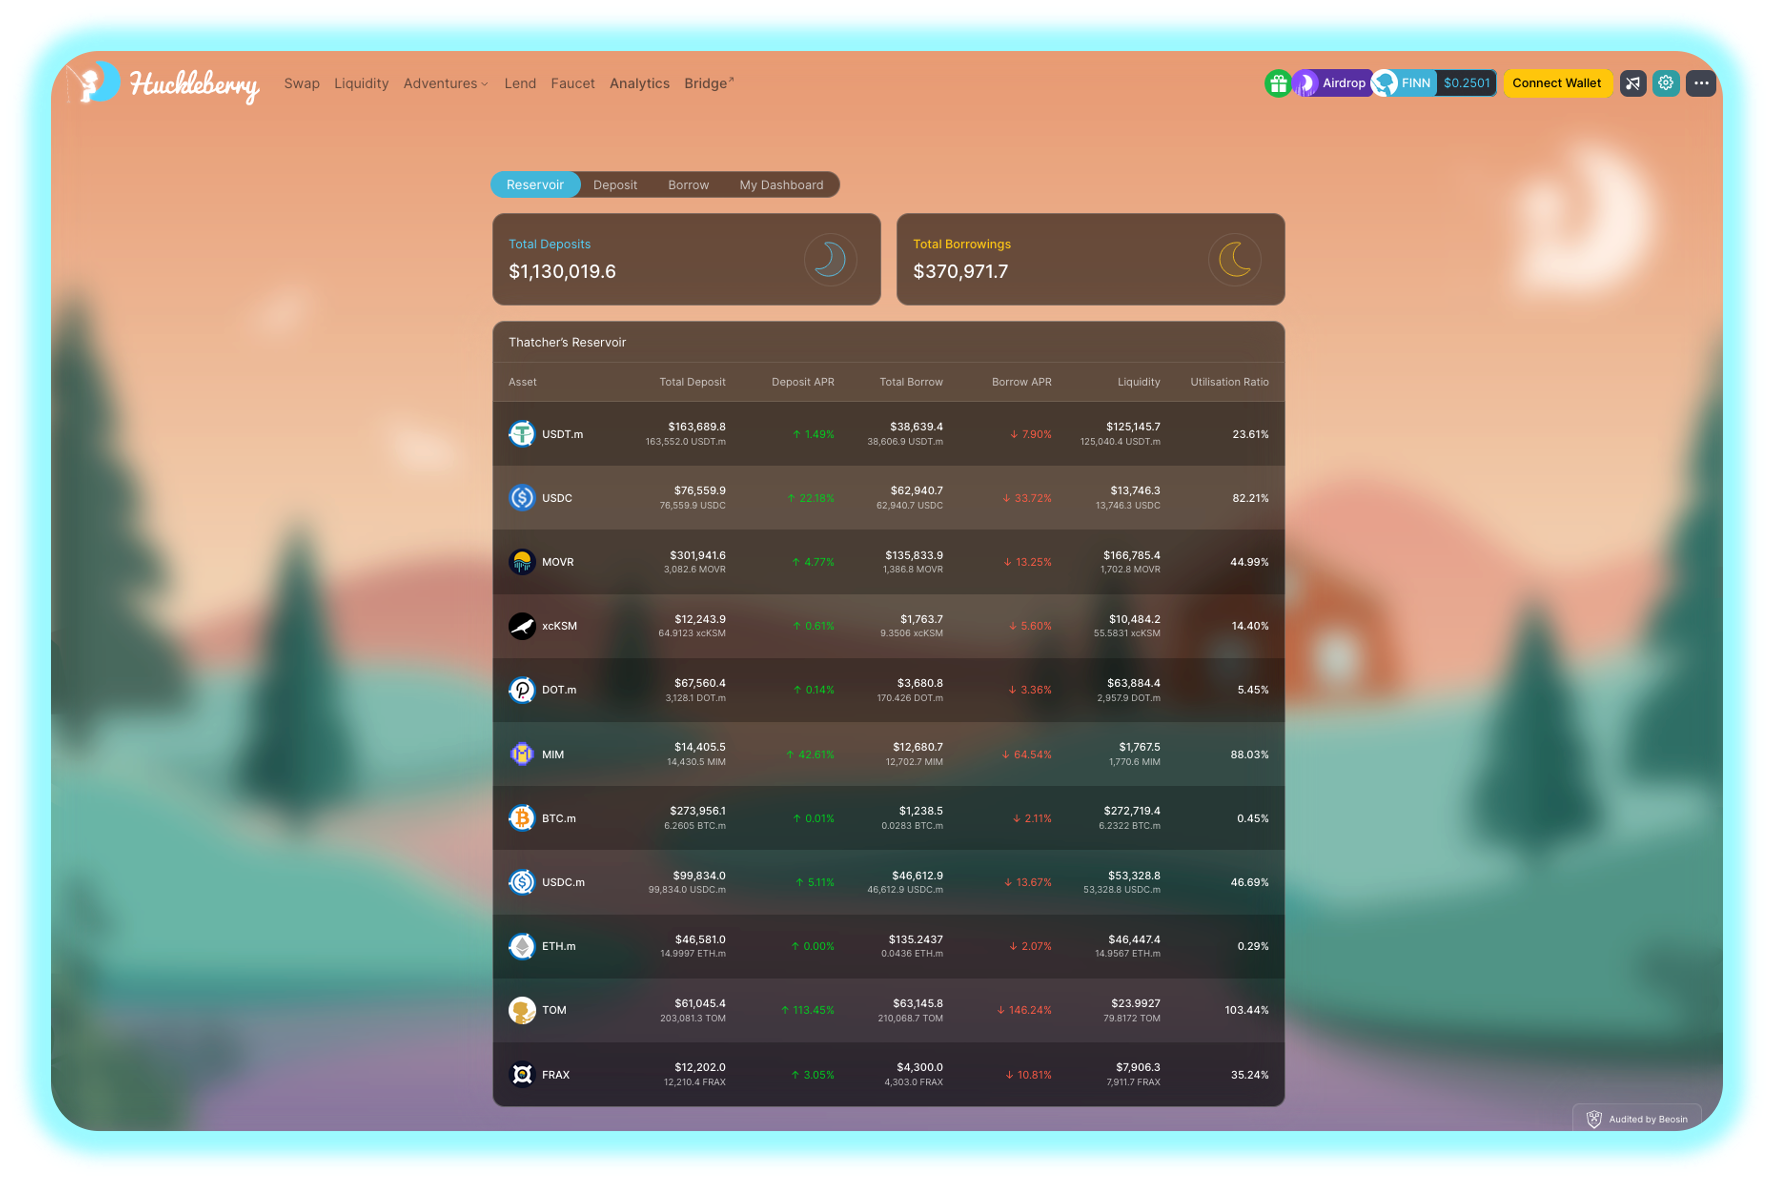Viewport: 1774px width, 1182px height.
Task: Click ETH.m liquidity $46,447.4
Action: [1135, 939]
